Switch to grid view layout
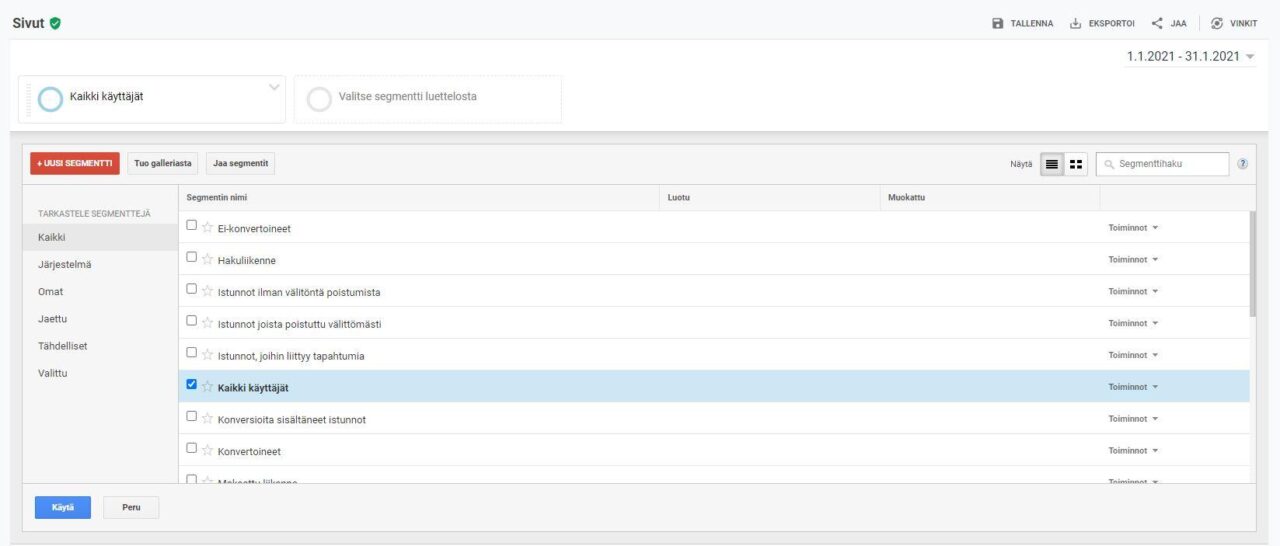 [1076, 164]
